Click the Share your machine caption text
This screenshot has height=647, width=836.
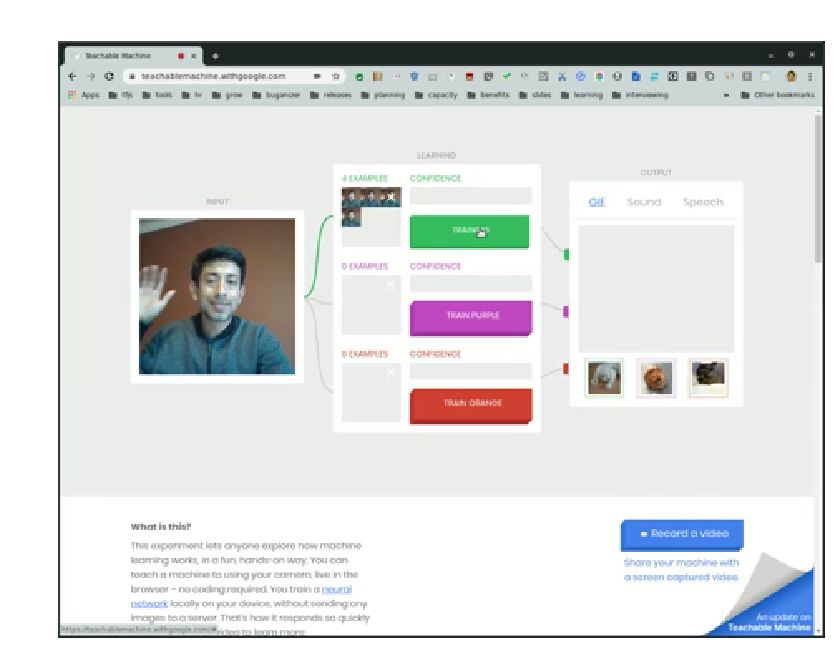coord(681,570)
